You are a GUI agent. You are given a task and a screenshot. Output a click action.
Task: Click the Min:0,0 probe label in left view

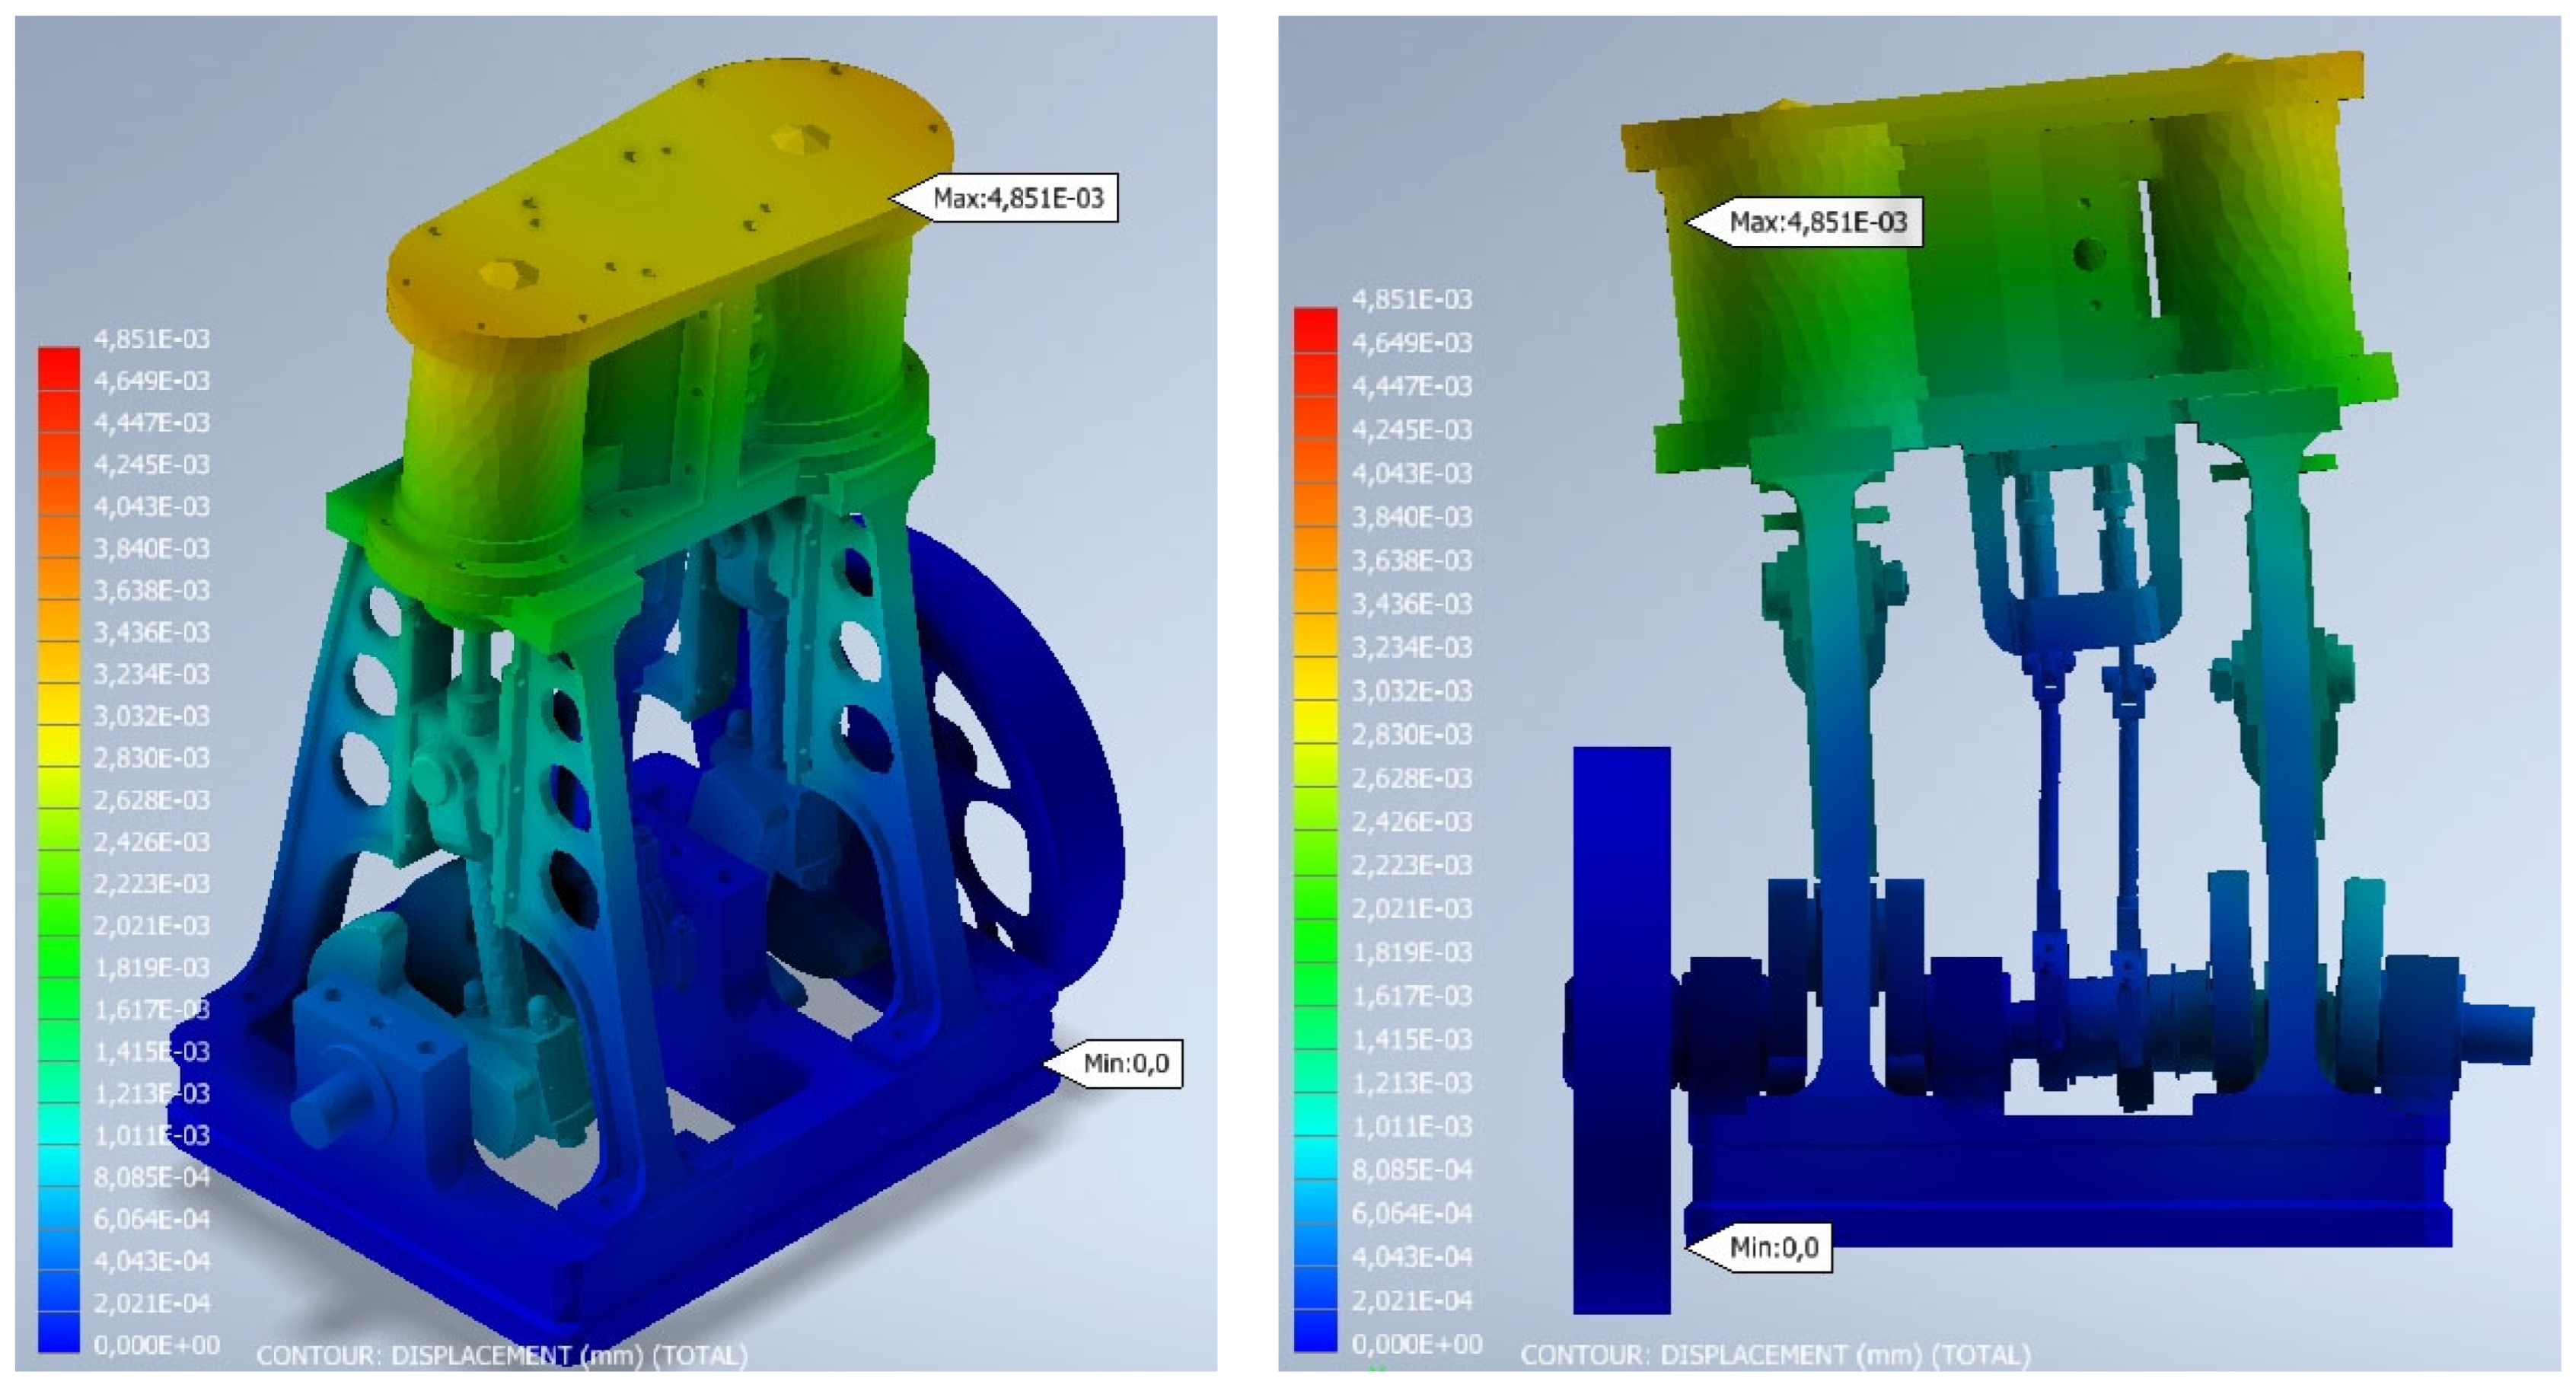tap(1125, 1062)
